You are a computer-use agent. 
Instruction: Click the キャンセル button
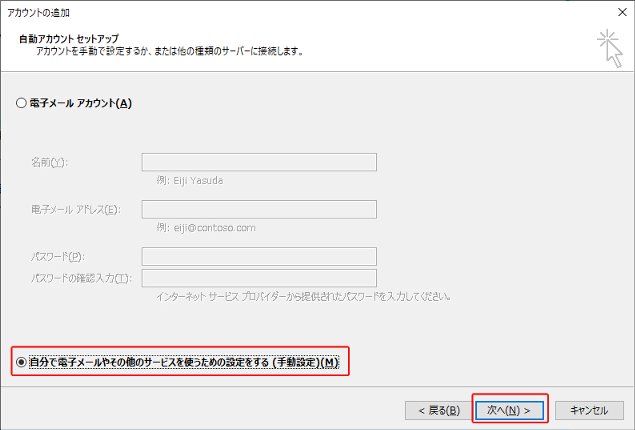(x=589, y=410)
